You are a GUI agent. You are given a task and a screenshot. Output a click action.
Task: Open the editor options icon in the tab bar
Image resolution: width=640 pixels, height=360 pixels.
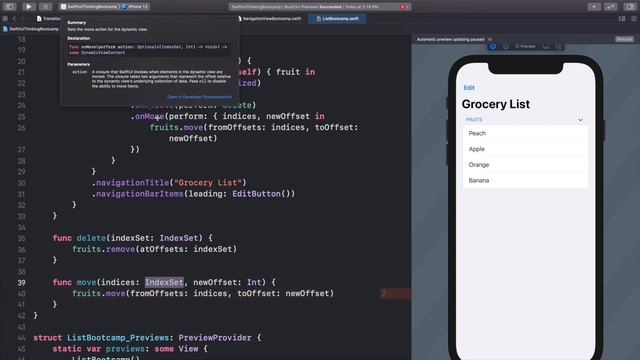(622, 18)
